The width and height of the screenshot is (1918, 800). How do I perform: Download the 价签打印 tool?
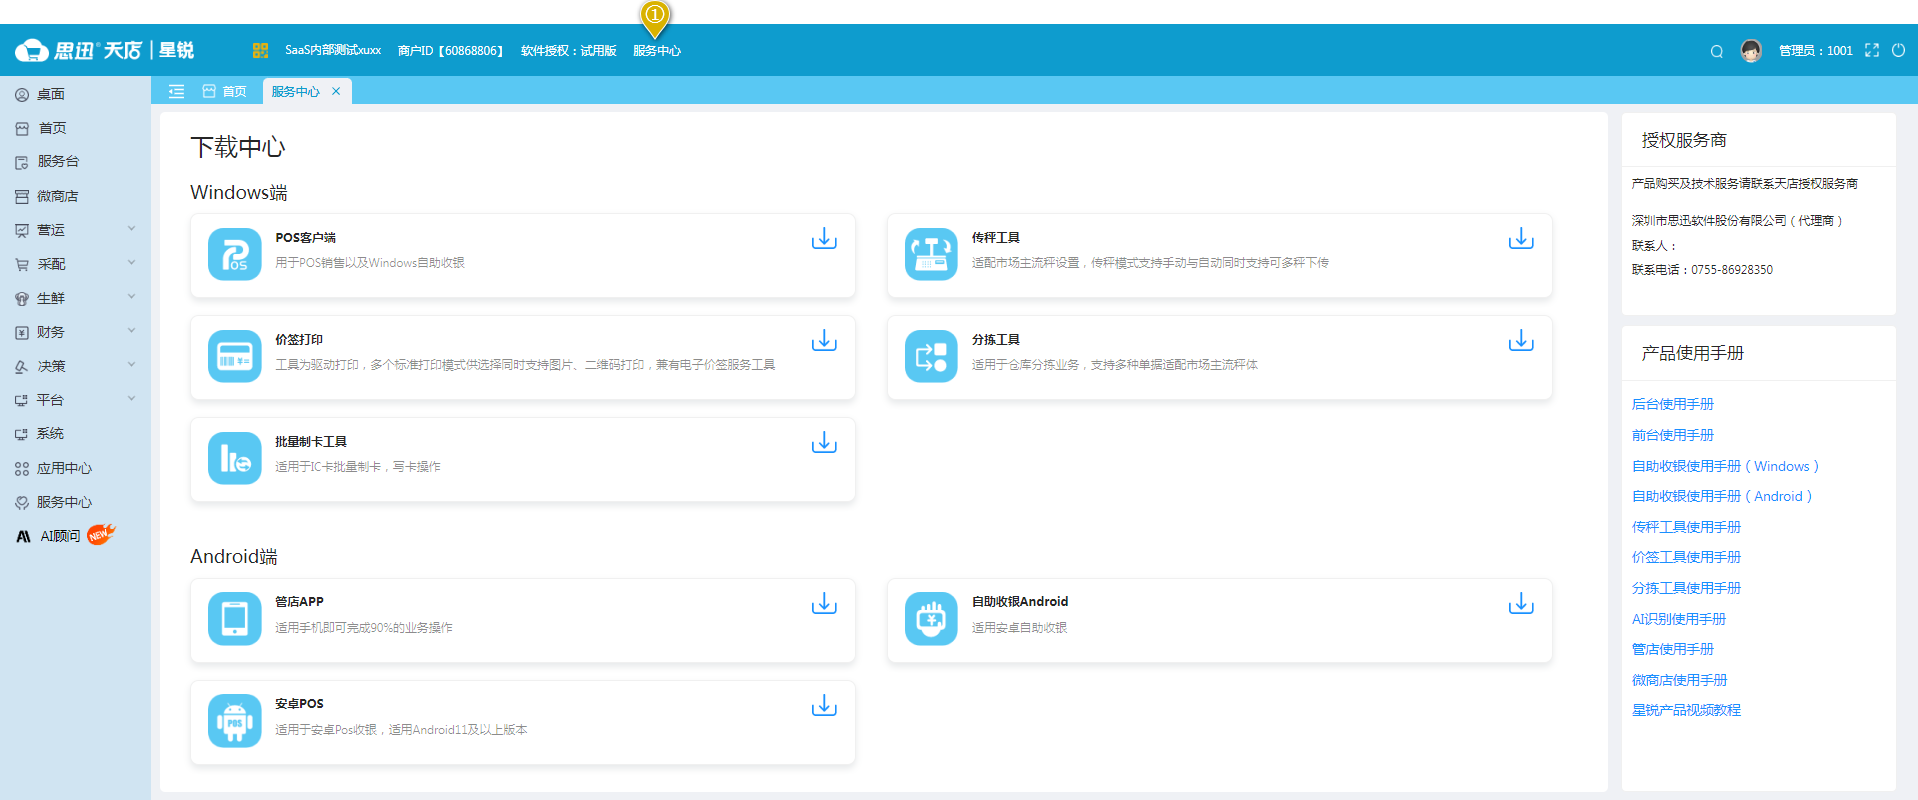coord(823,341)
